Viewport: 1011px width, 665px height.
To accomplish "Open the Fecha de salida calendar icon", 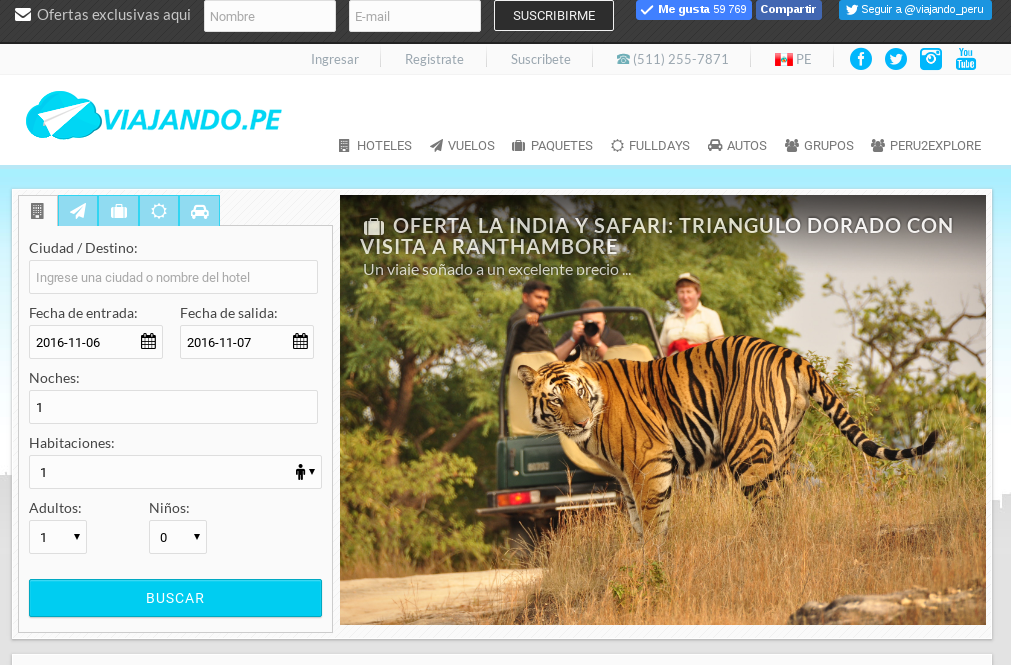I will click(297, 341).
